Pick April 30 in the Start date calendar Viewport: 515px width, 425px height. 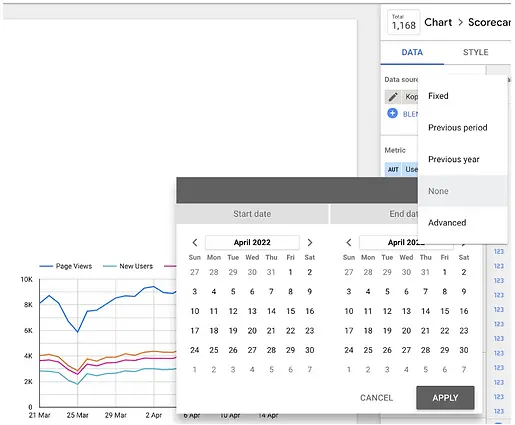[310, 350]
